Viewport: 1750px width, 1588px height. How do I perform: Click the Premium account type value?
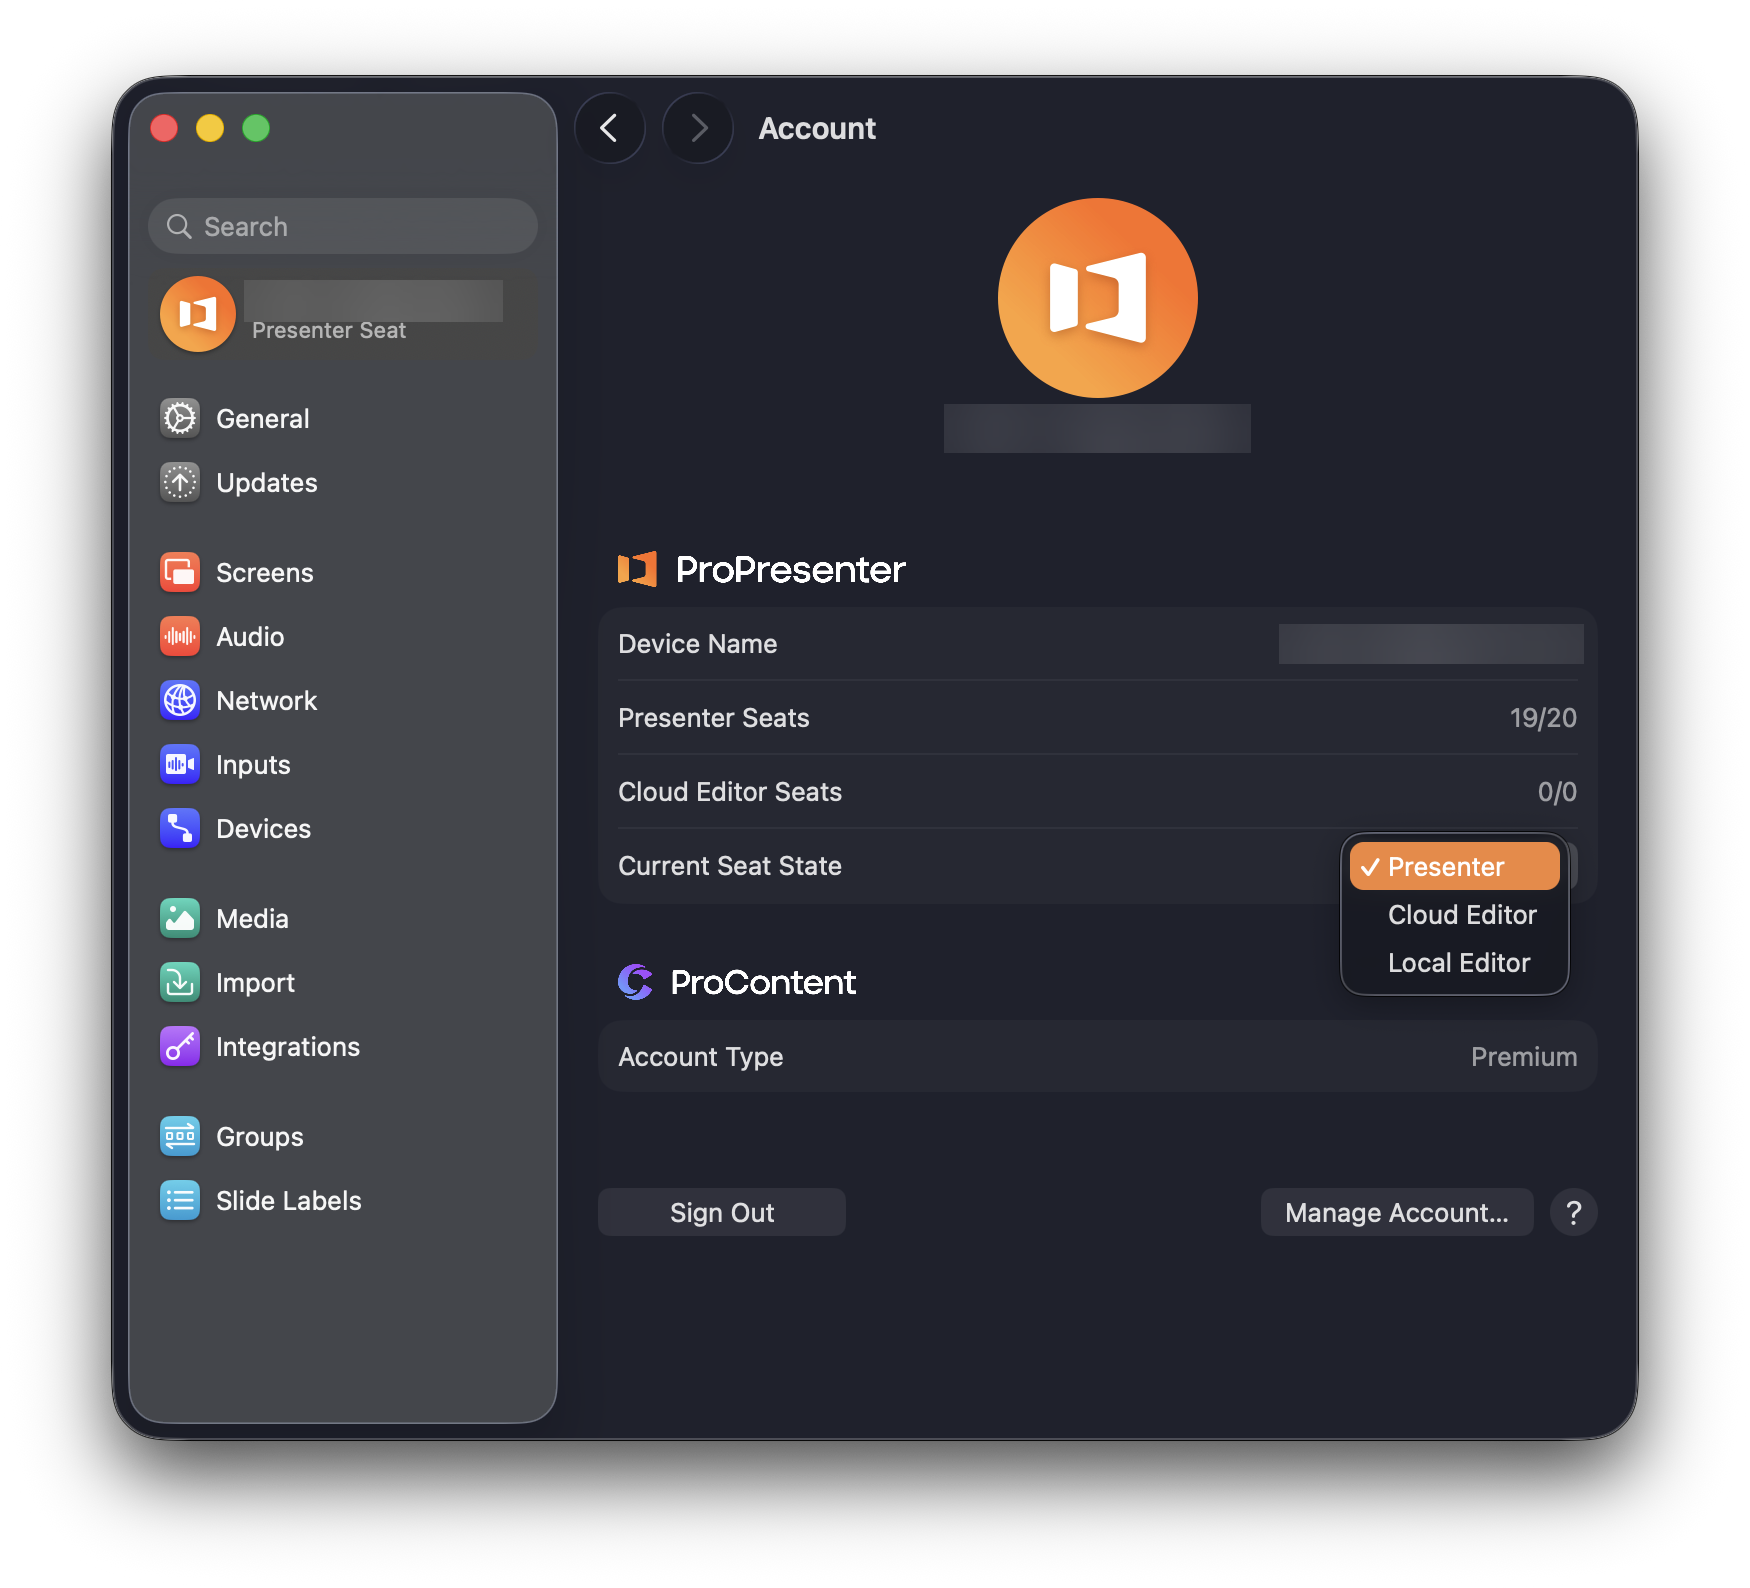pyautogui.click(x=1524, y=1057)
